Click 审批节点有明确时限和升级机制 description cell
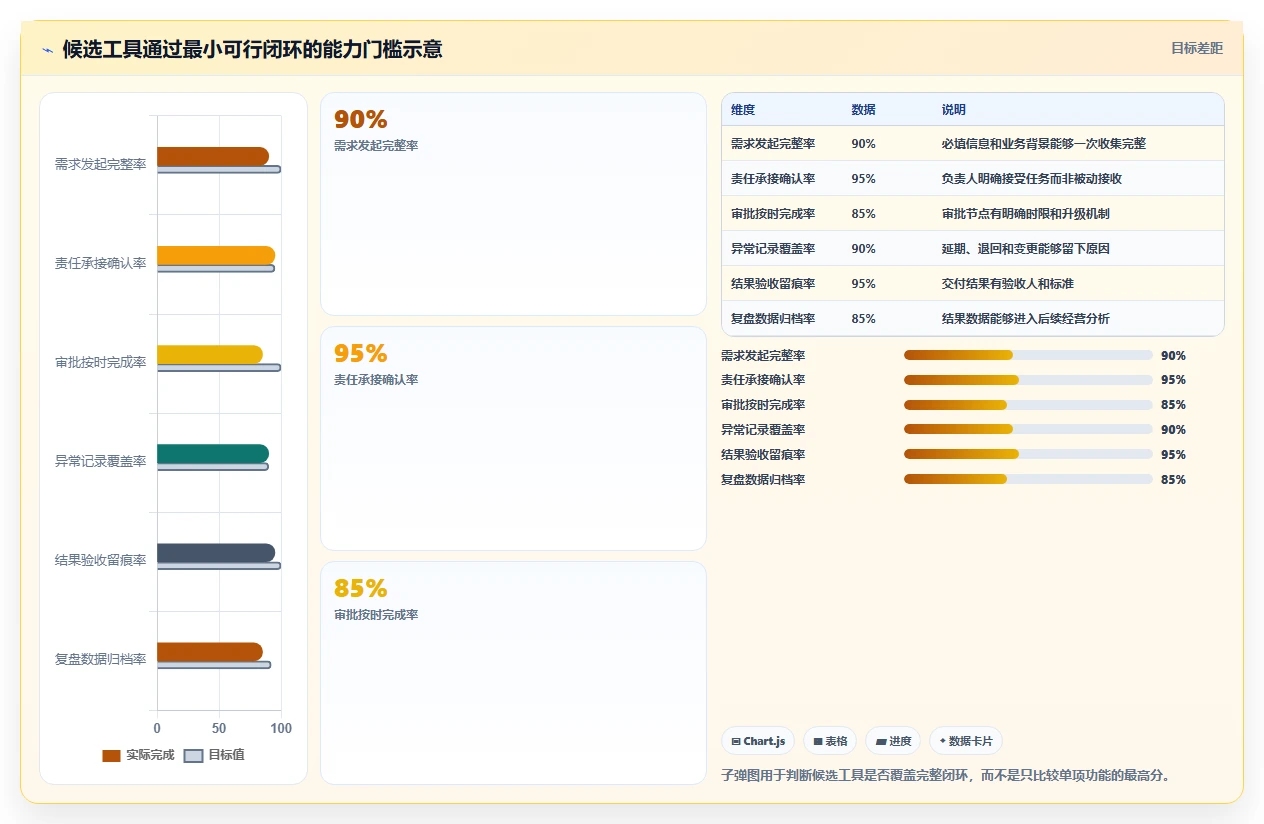This screenshot has width=1264, height=824. [1025, 214]
